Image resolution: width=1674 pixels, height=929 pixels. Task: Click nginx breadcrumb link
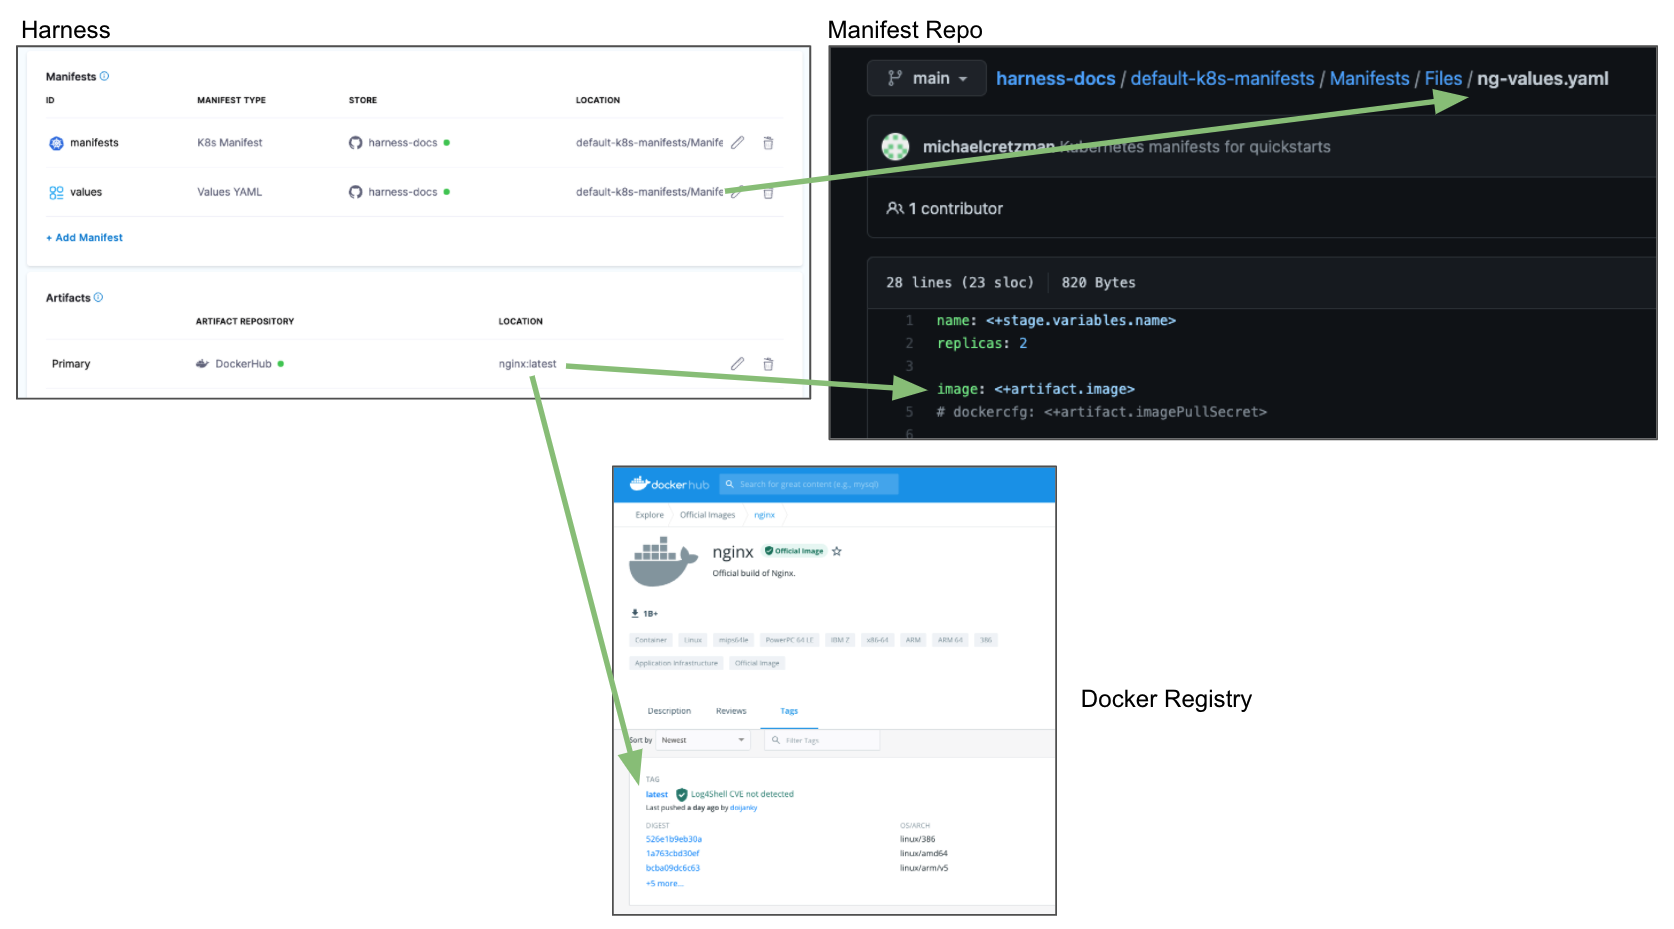[764, 515]
